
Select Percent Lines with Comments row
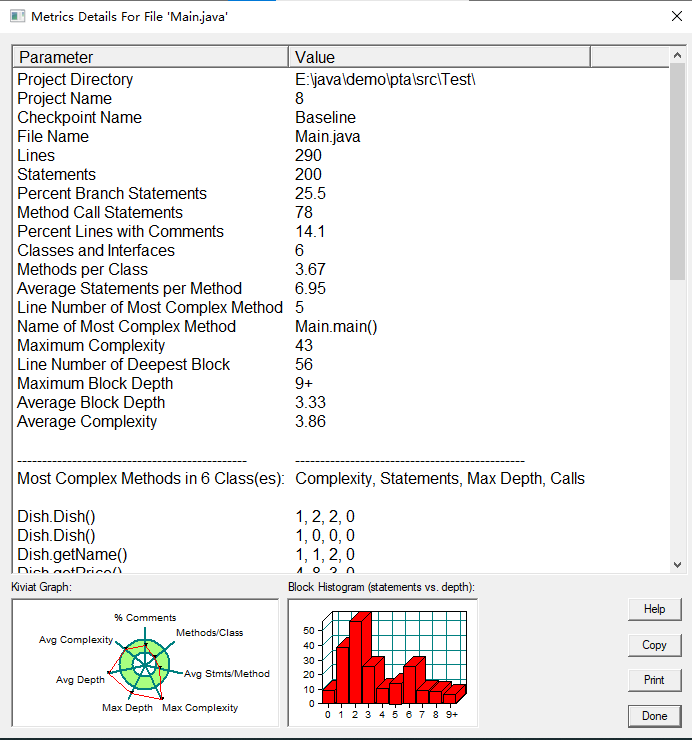point(340,231)
